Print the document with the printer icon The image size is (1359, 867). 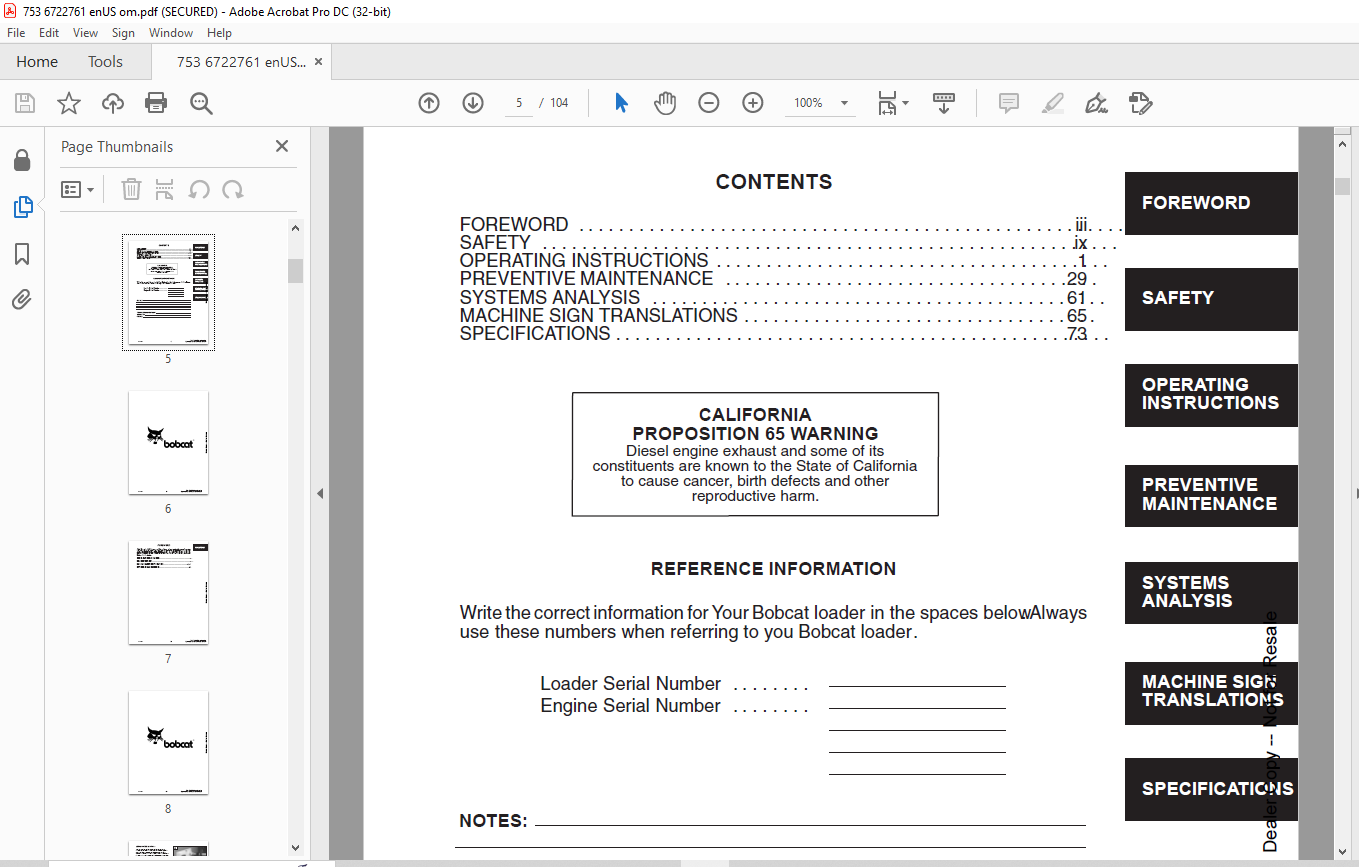[156, 103]
